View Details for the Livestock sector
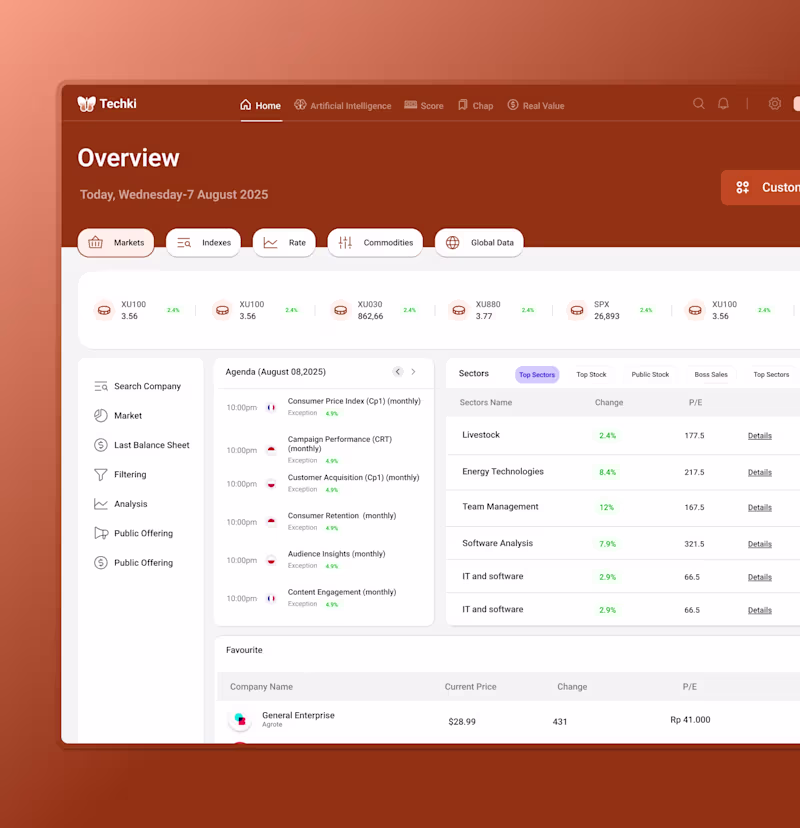 pos(760,436)
